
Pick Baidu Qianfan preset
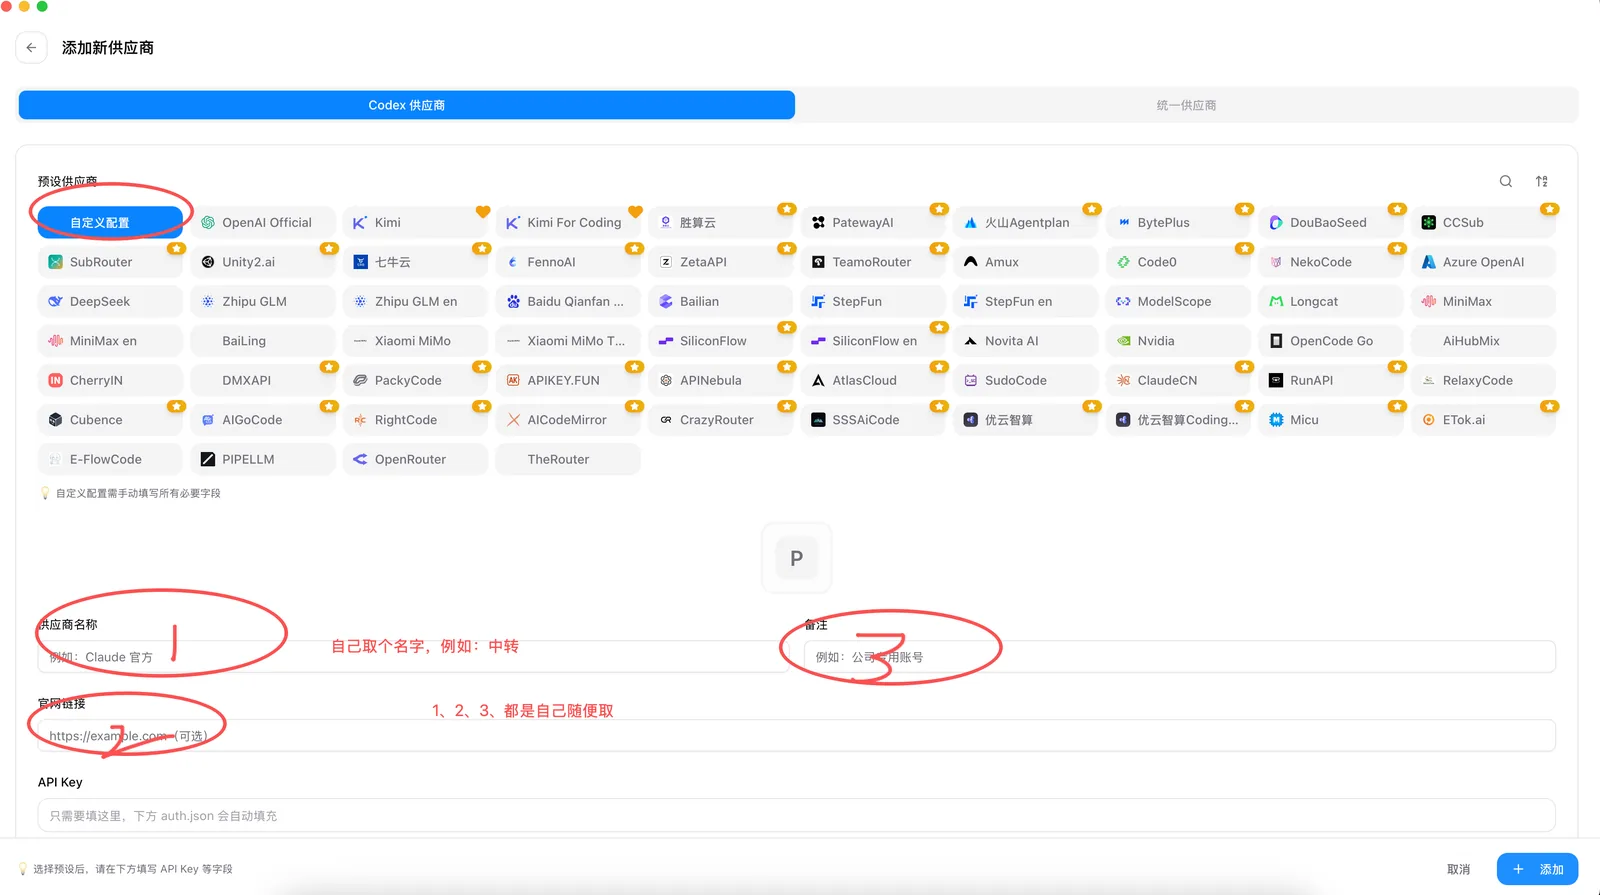point(568,302)
